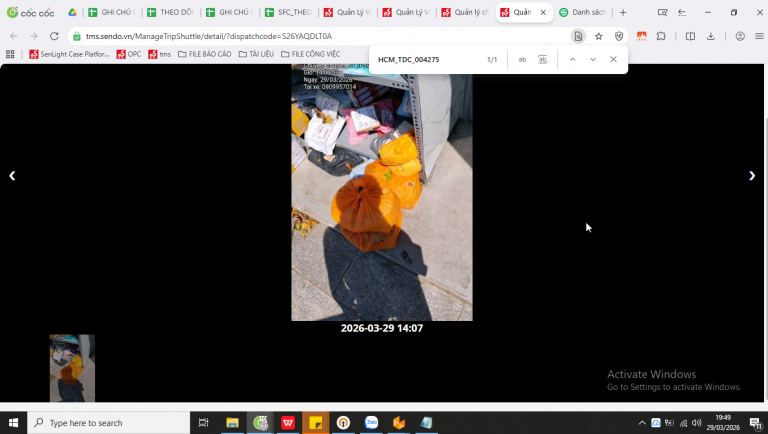Open the apps grid in bookmarks bar

point(10,54)
